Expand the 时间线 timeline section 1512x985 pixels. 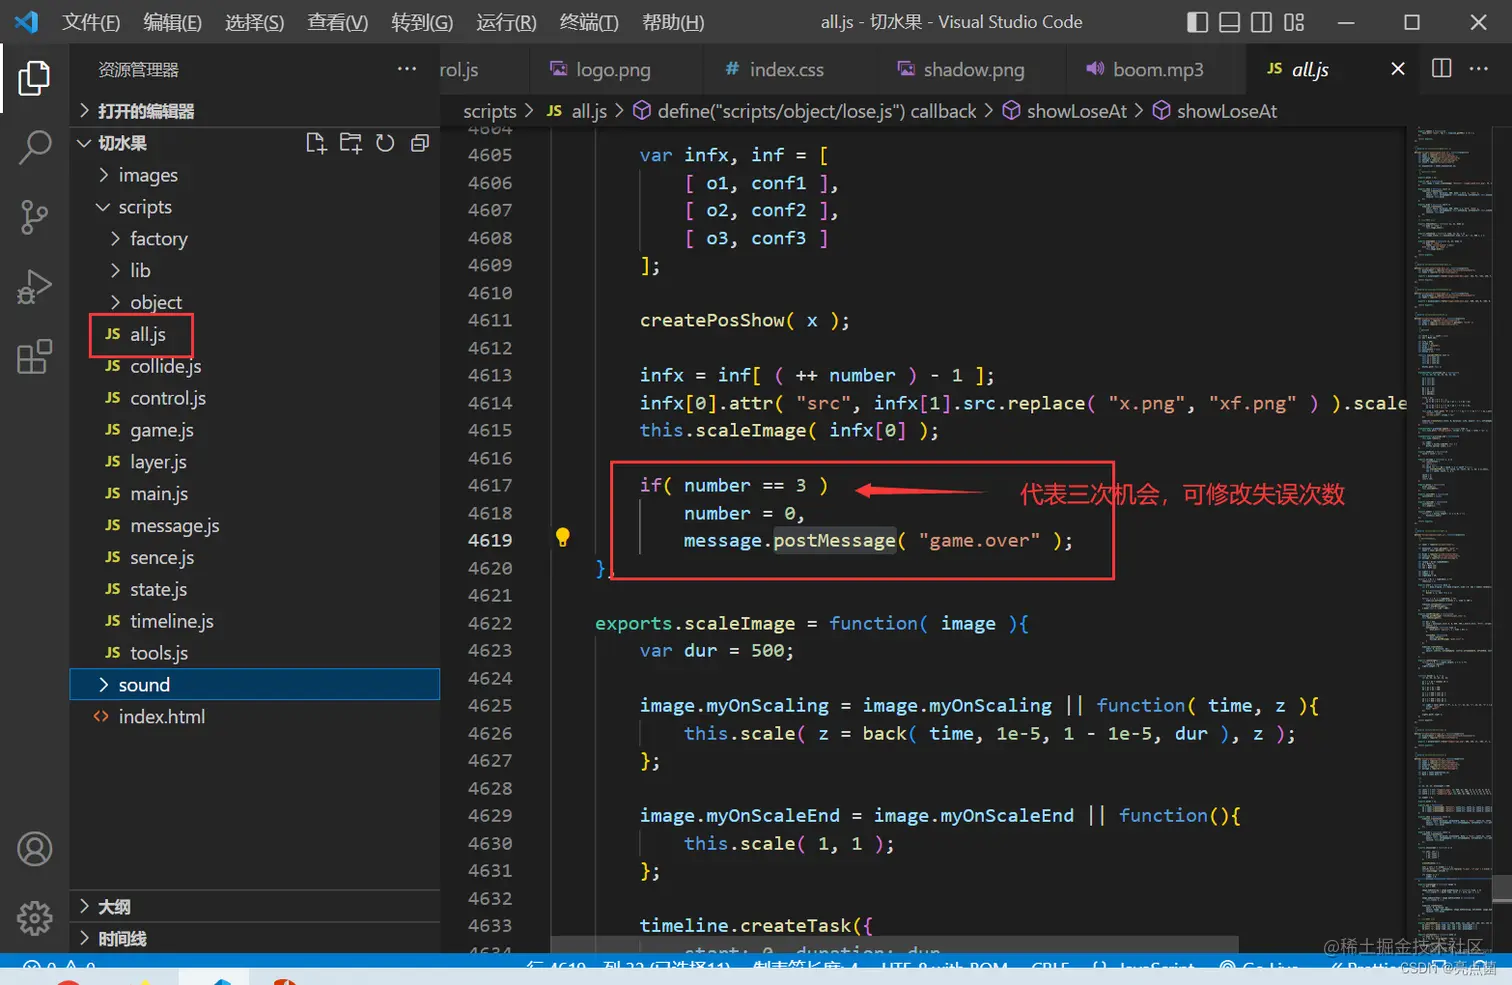click(255, 939)
